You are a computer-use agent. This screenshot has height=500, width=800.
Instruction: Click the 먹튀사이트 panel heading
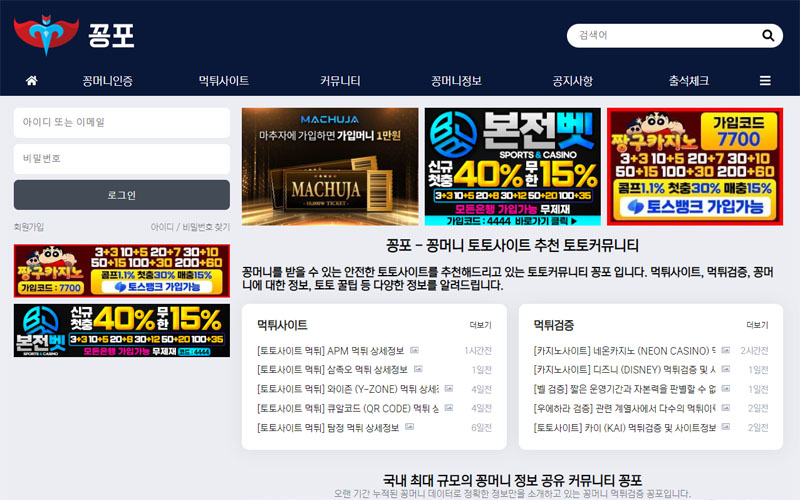pyautogui.click(x=282, y=325)
